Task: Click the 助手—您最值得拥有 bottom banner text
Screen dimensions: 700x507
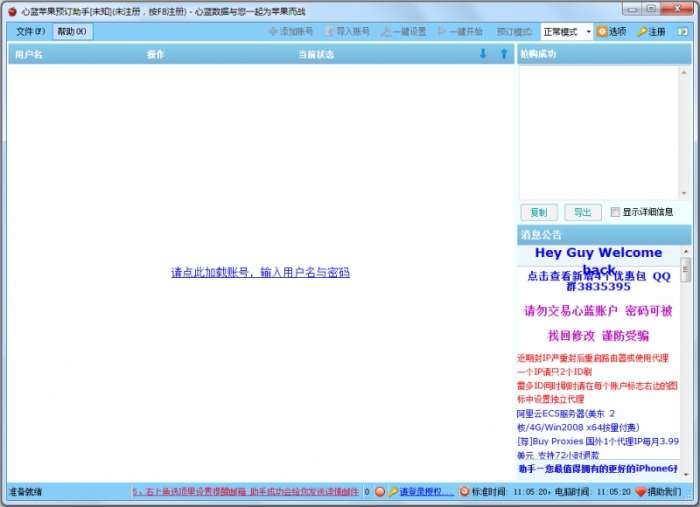Action: tap(598, 468)
